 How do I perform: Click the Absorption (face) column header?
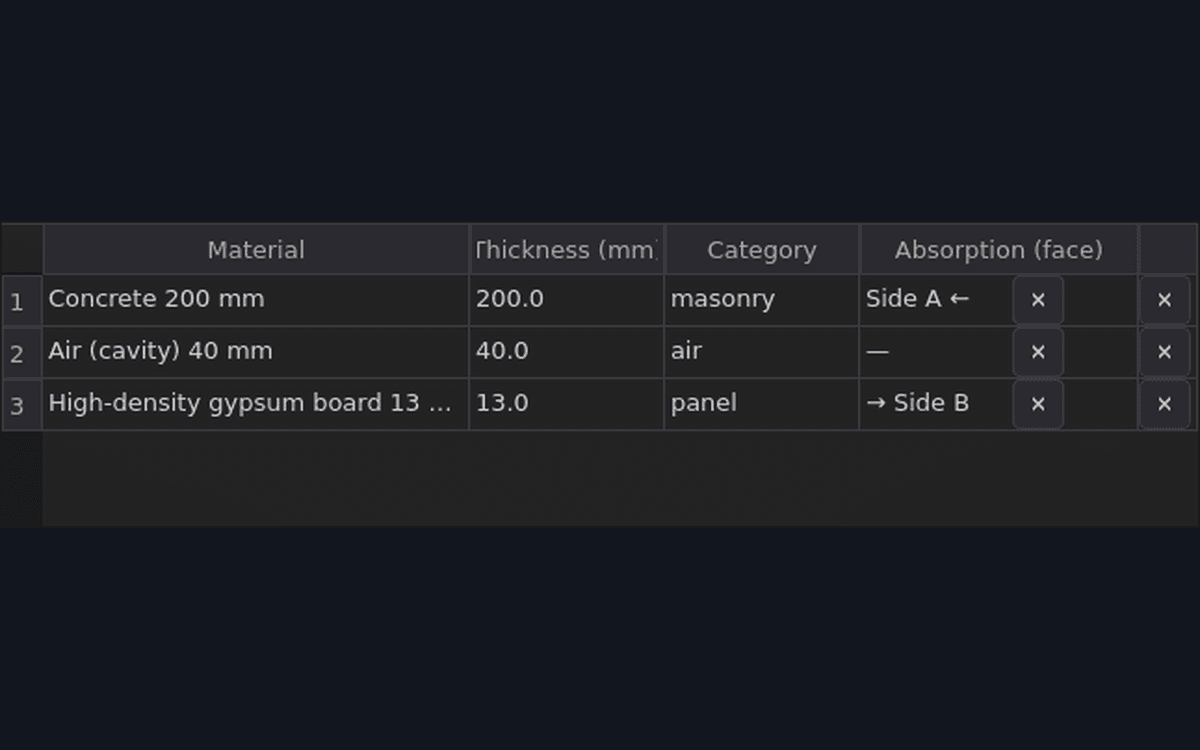(x=999, y=250)
